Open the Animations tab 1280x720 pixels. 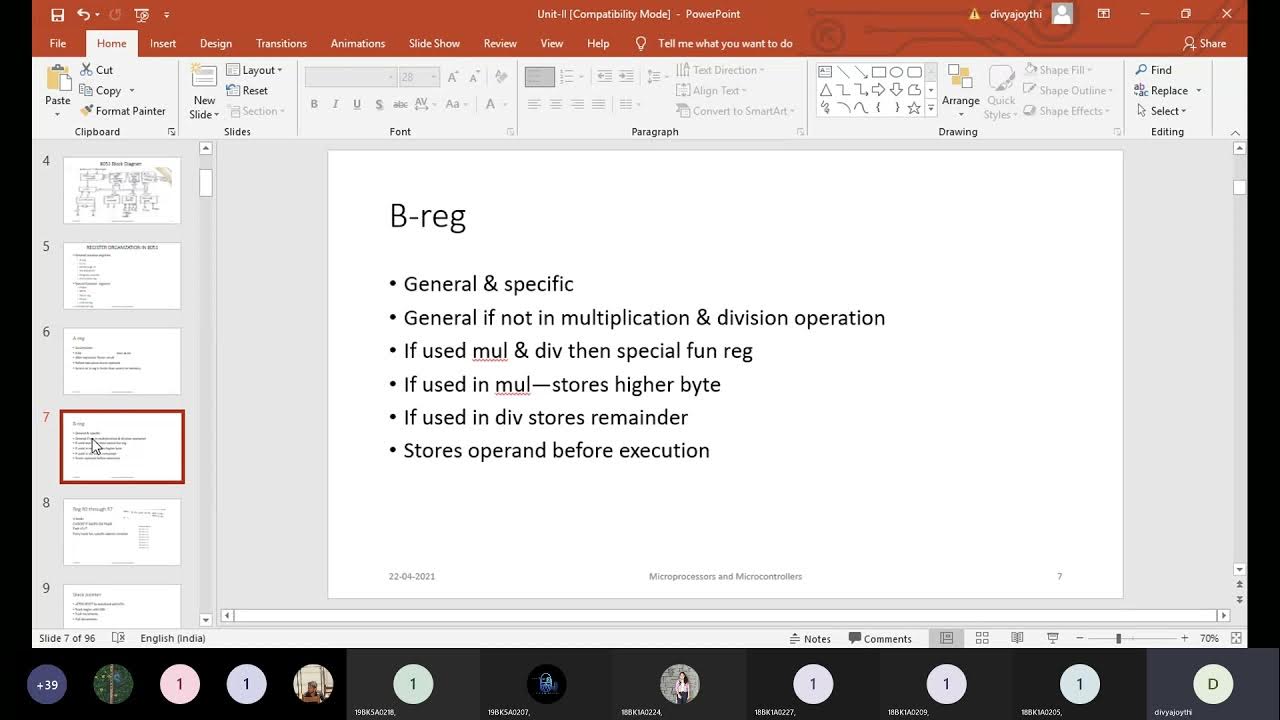click(358, 43)
